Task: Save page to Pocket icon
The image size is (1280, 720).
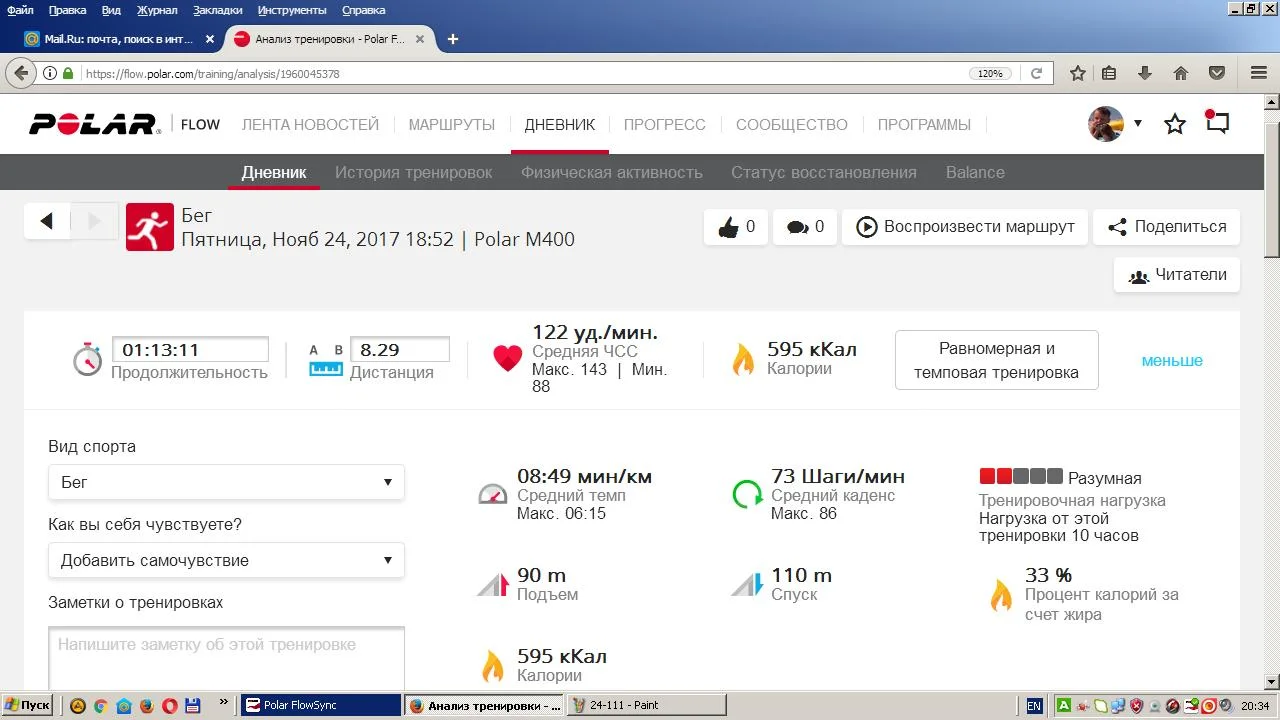Action: 1217,73
